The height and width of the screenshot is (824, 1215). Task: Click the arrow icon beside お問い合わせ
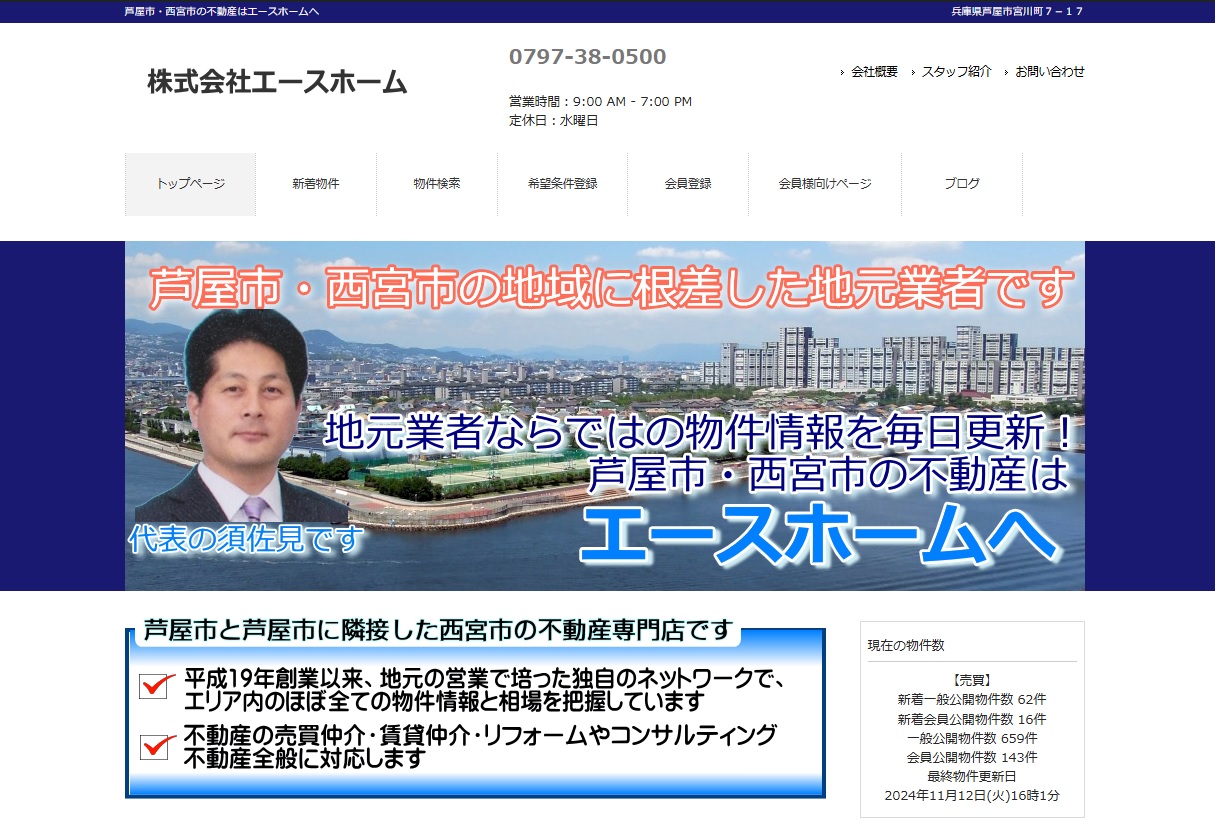tap(1006, 72)
